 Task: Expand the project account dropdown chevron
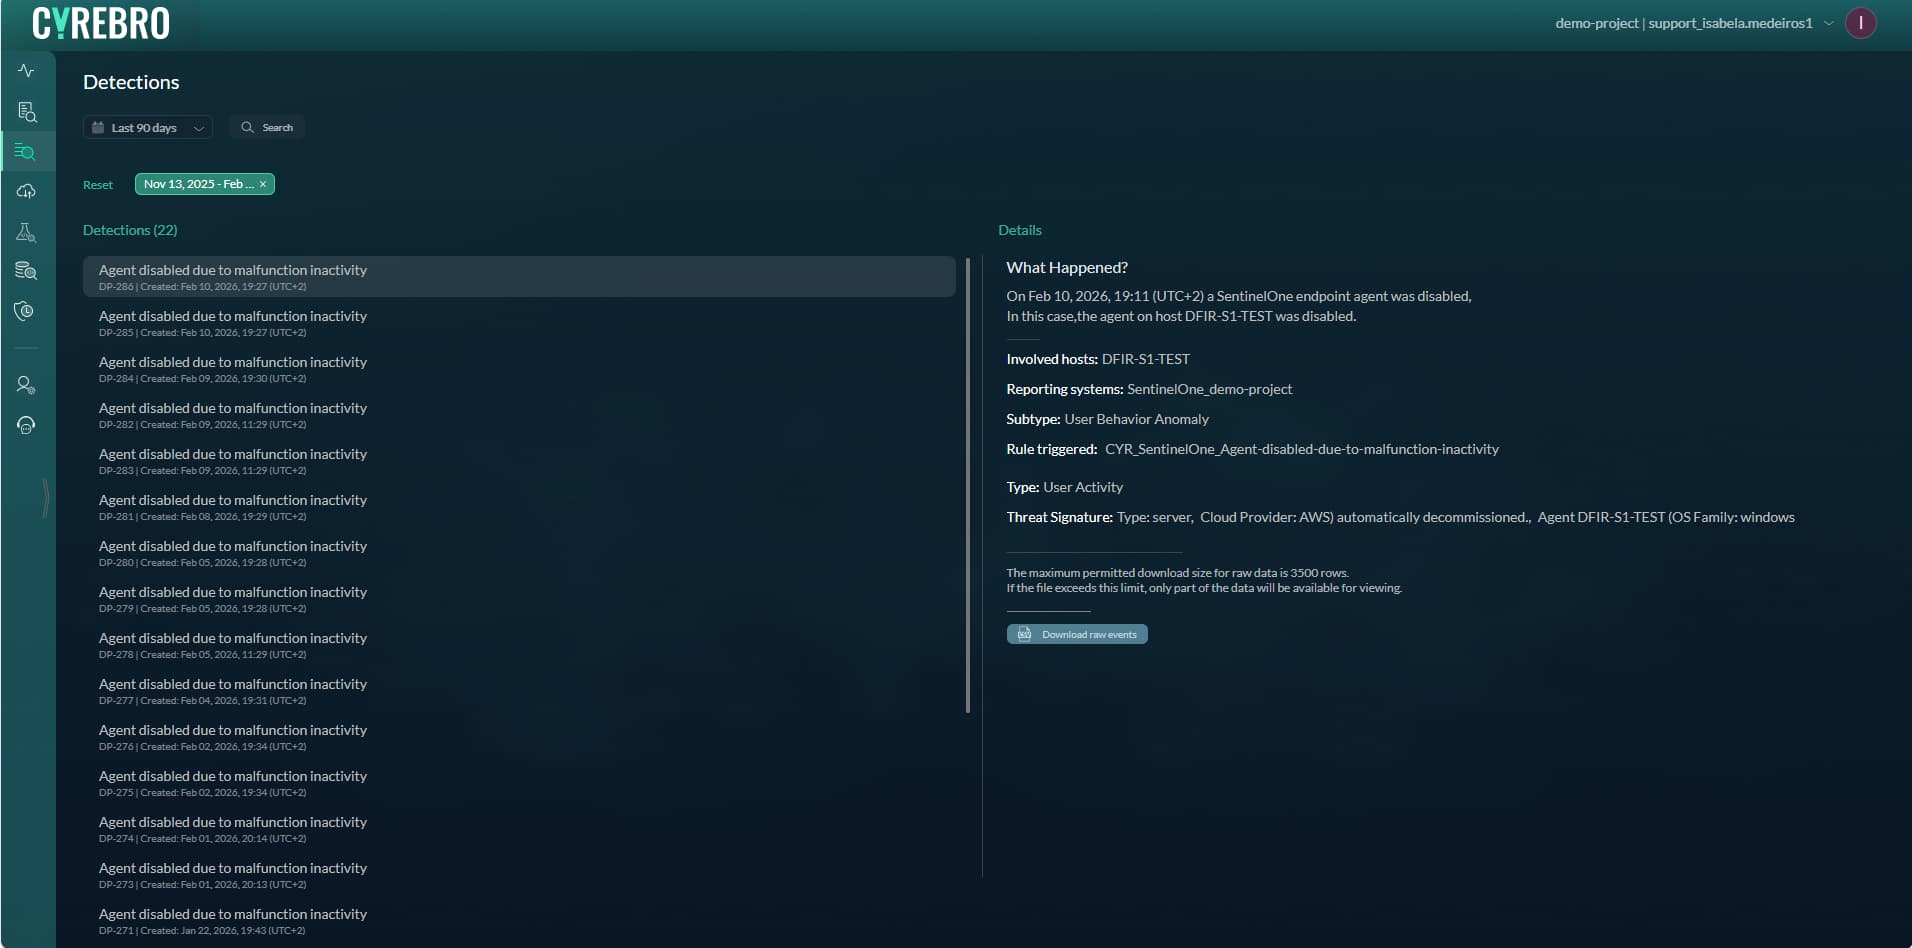(1829, 23)
